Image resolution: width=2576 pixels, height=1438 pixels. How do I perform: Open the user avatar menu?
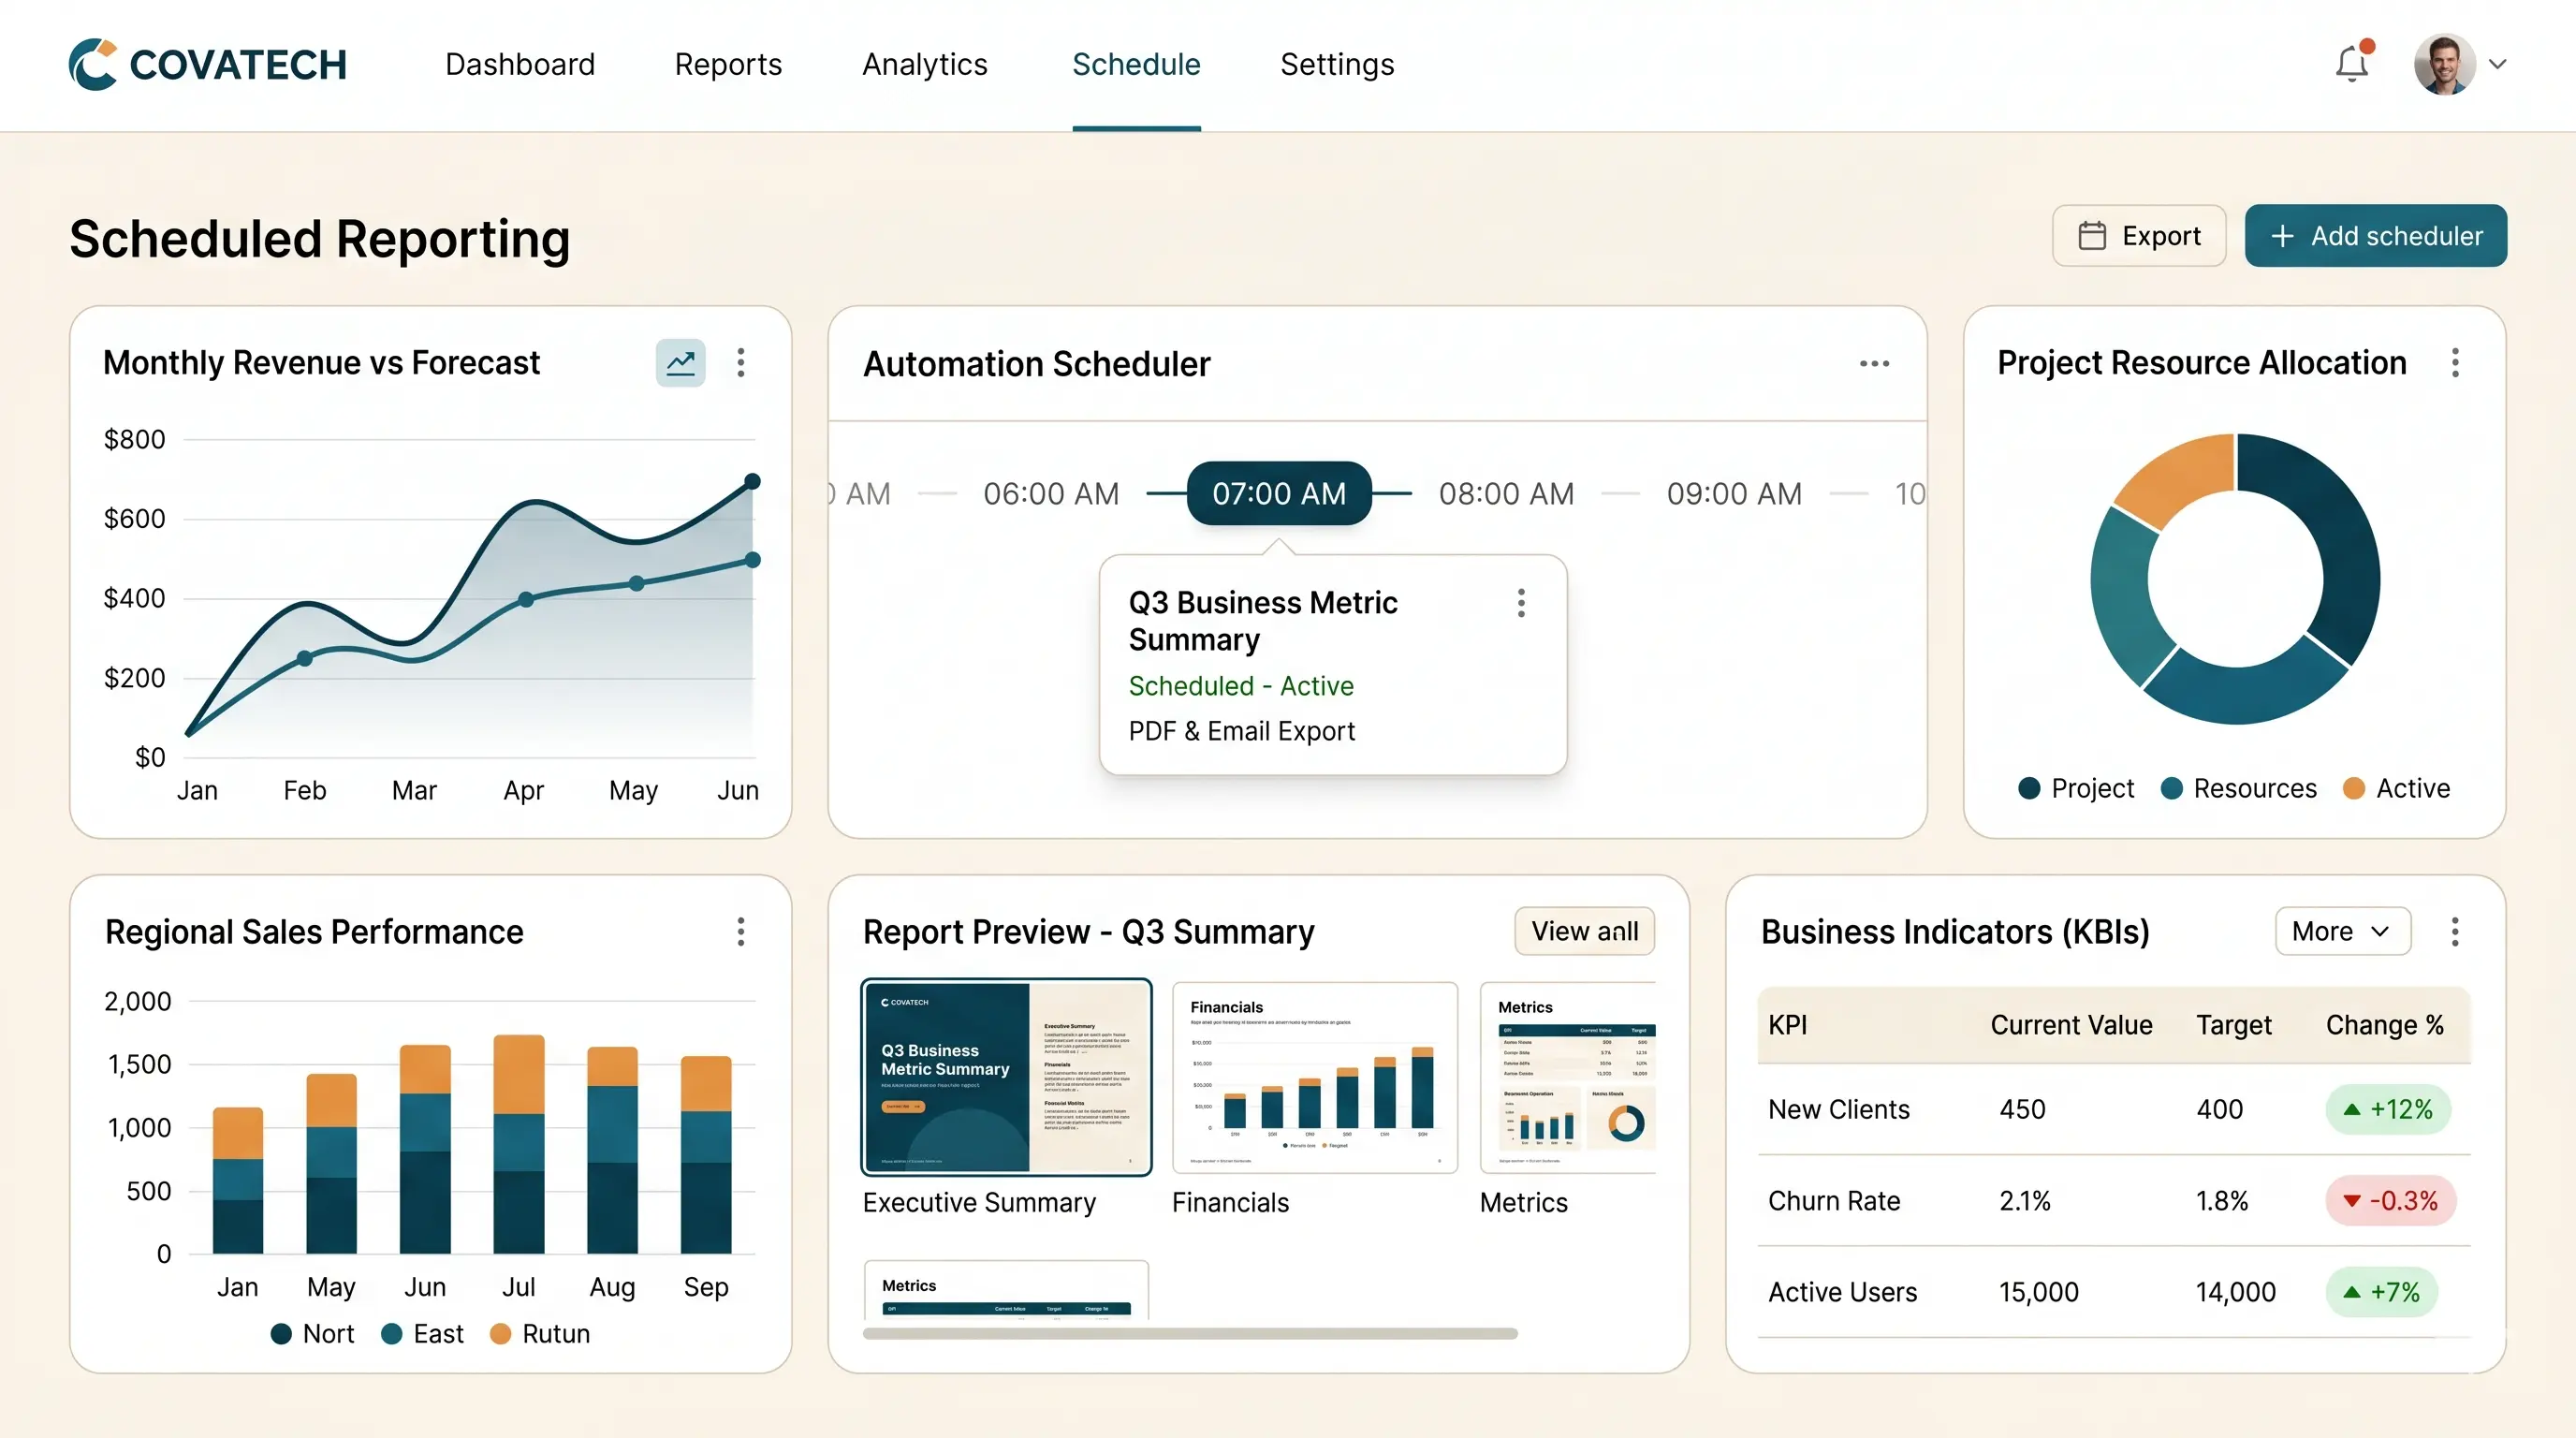pyautogui.click(x=2444, y=64)
